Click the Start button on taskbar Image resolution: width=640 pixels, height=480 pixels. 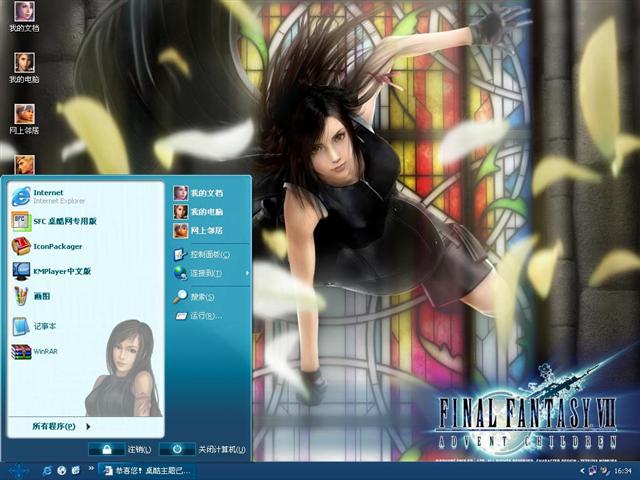pyautogui.click(x=19, y=471)
